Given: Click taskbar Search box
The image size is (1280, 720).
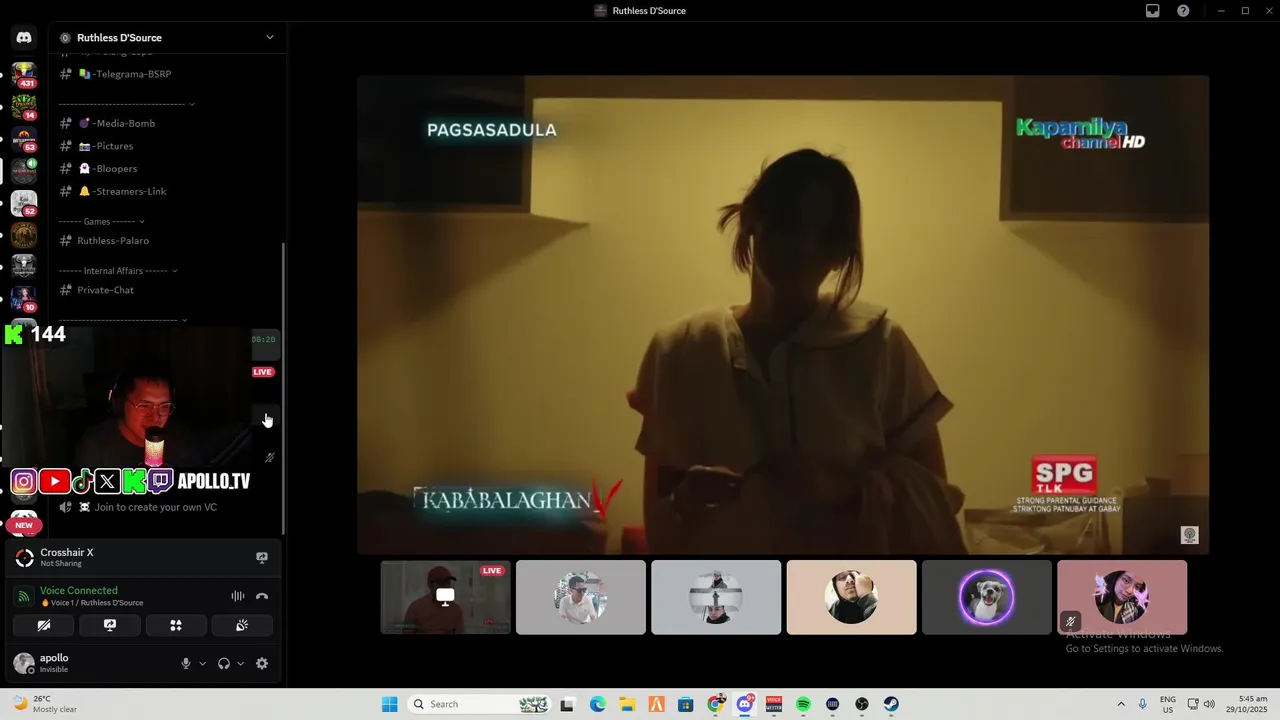Looking at the screenshot, I should pyautogui.click(x=479, y=704).
